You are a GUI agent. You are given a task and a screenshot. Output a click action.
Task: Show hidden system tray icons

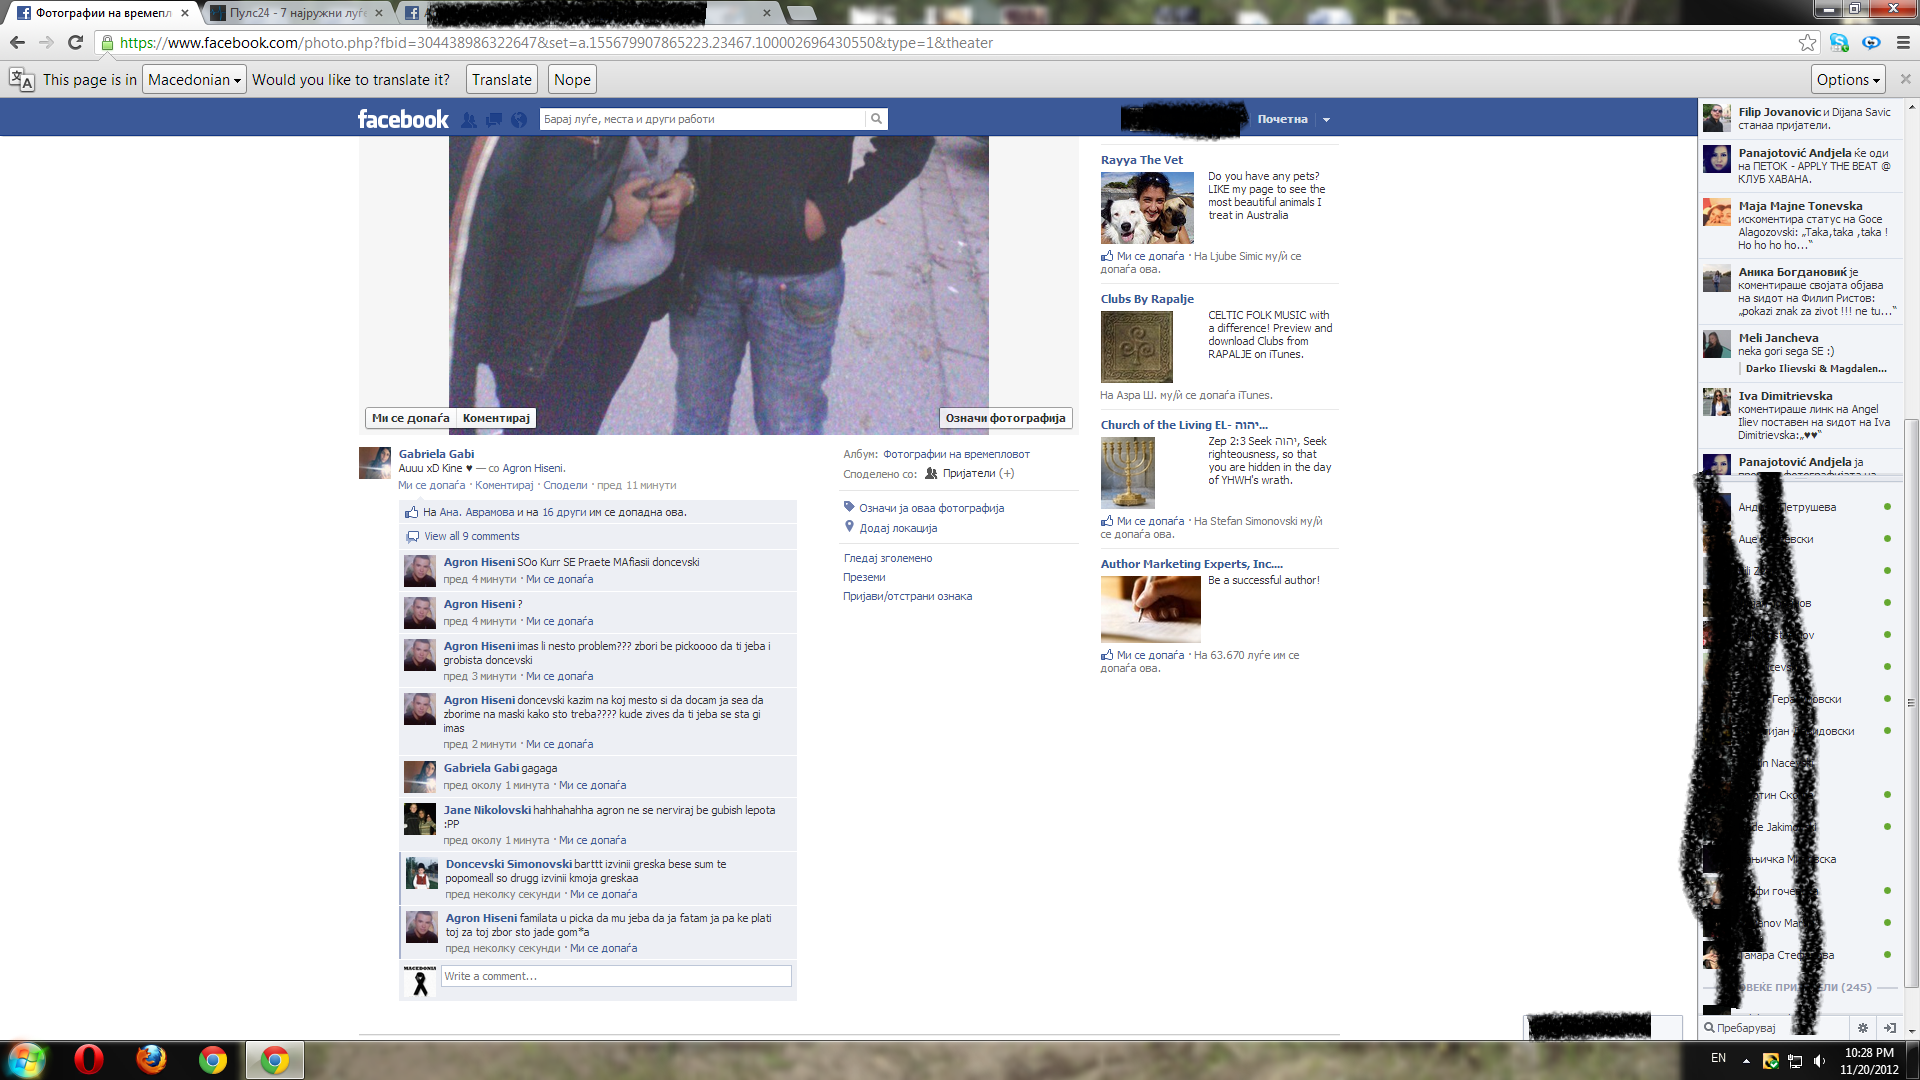click(x=1746, y=1061)
